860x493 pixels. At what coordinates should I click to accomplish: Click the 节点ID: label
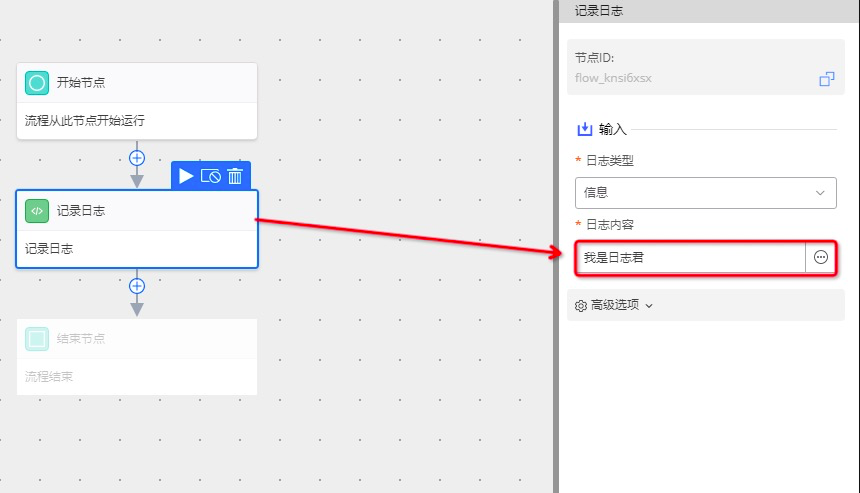(595, 57)
